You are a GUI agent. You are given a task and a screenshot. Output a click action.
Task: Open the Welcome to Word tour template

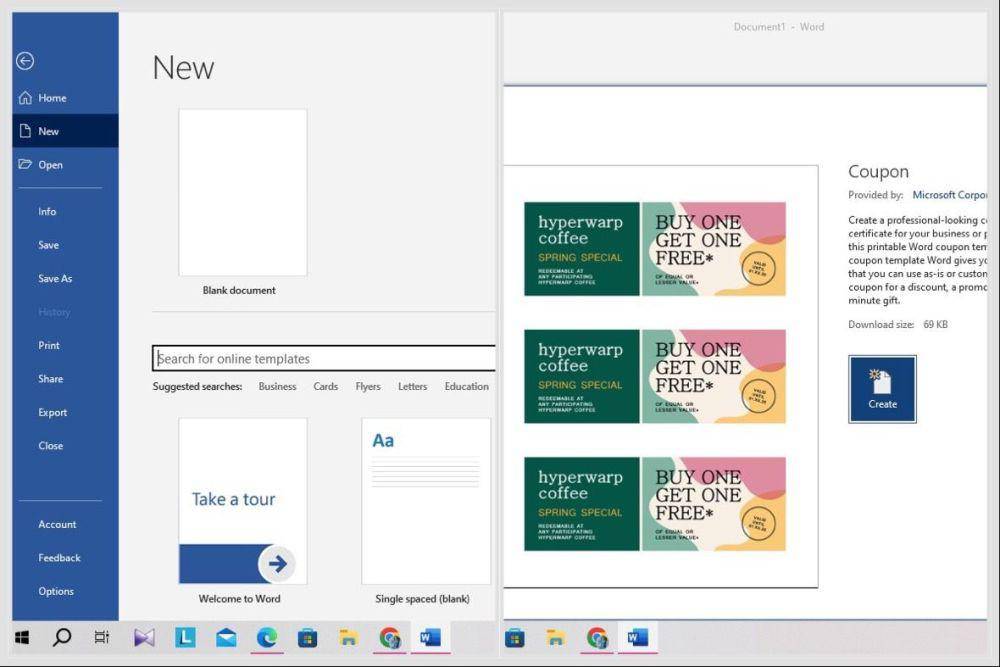[242, 501]
